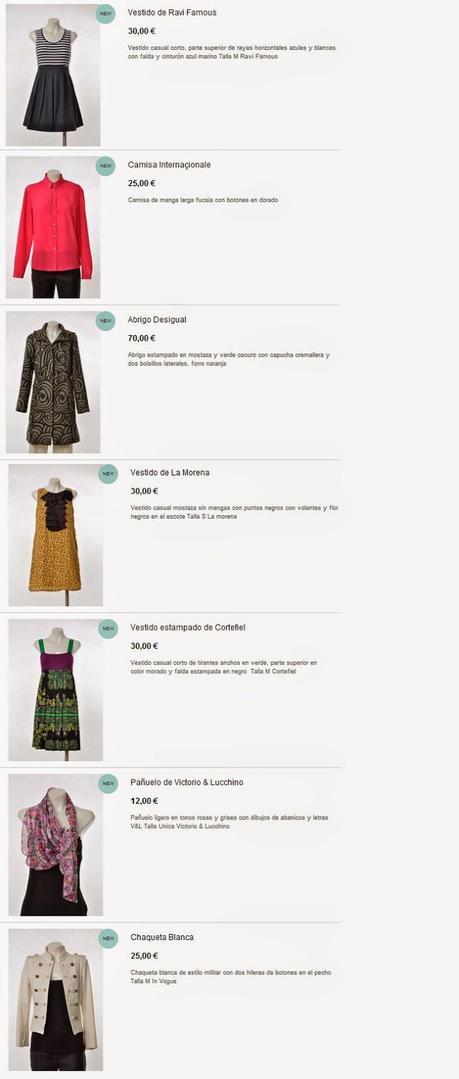Open Abrigo Desigual title link
Viewport: 459px width, 1079px height.
pyautogui.click(x=157, y=320)
